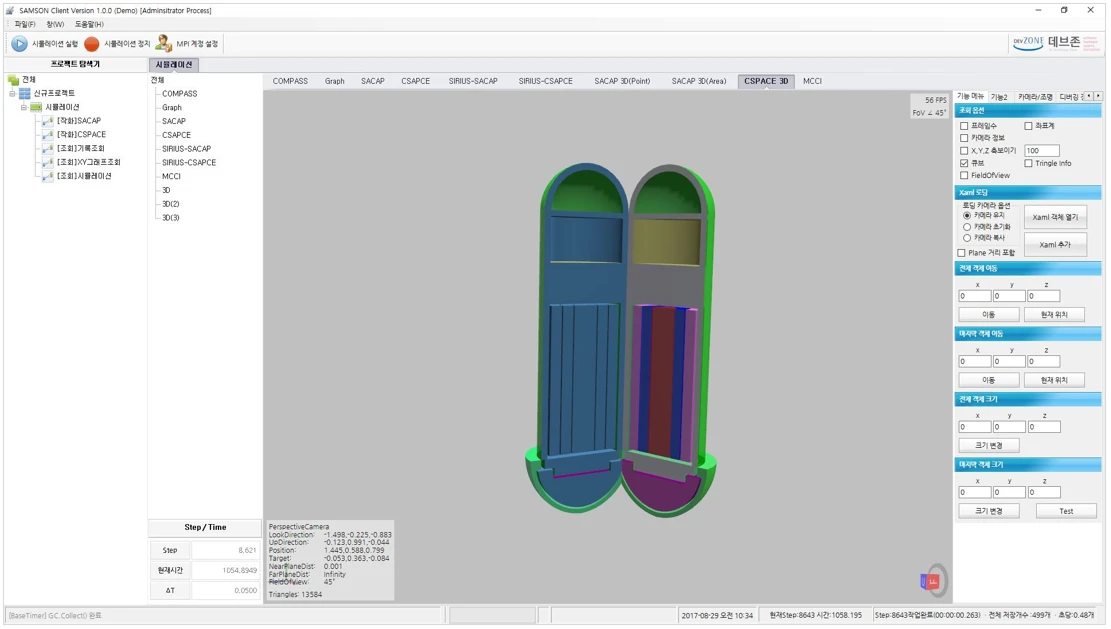
Task: Switch to the SACAP 3D(Point) tab
Action: (x=622, y=81)
